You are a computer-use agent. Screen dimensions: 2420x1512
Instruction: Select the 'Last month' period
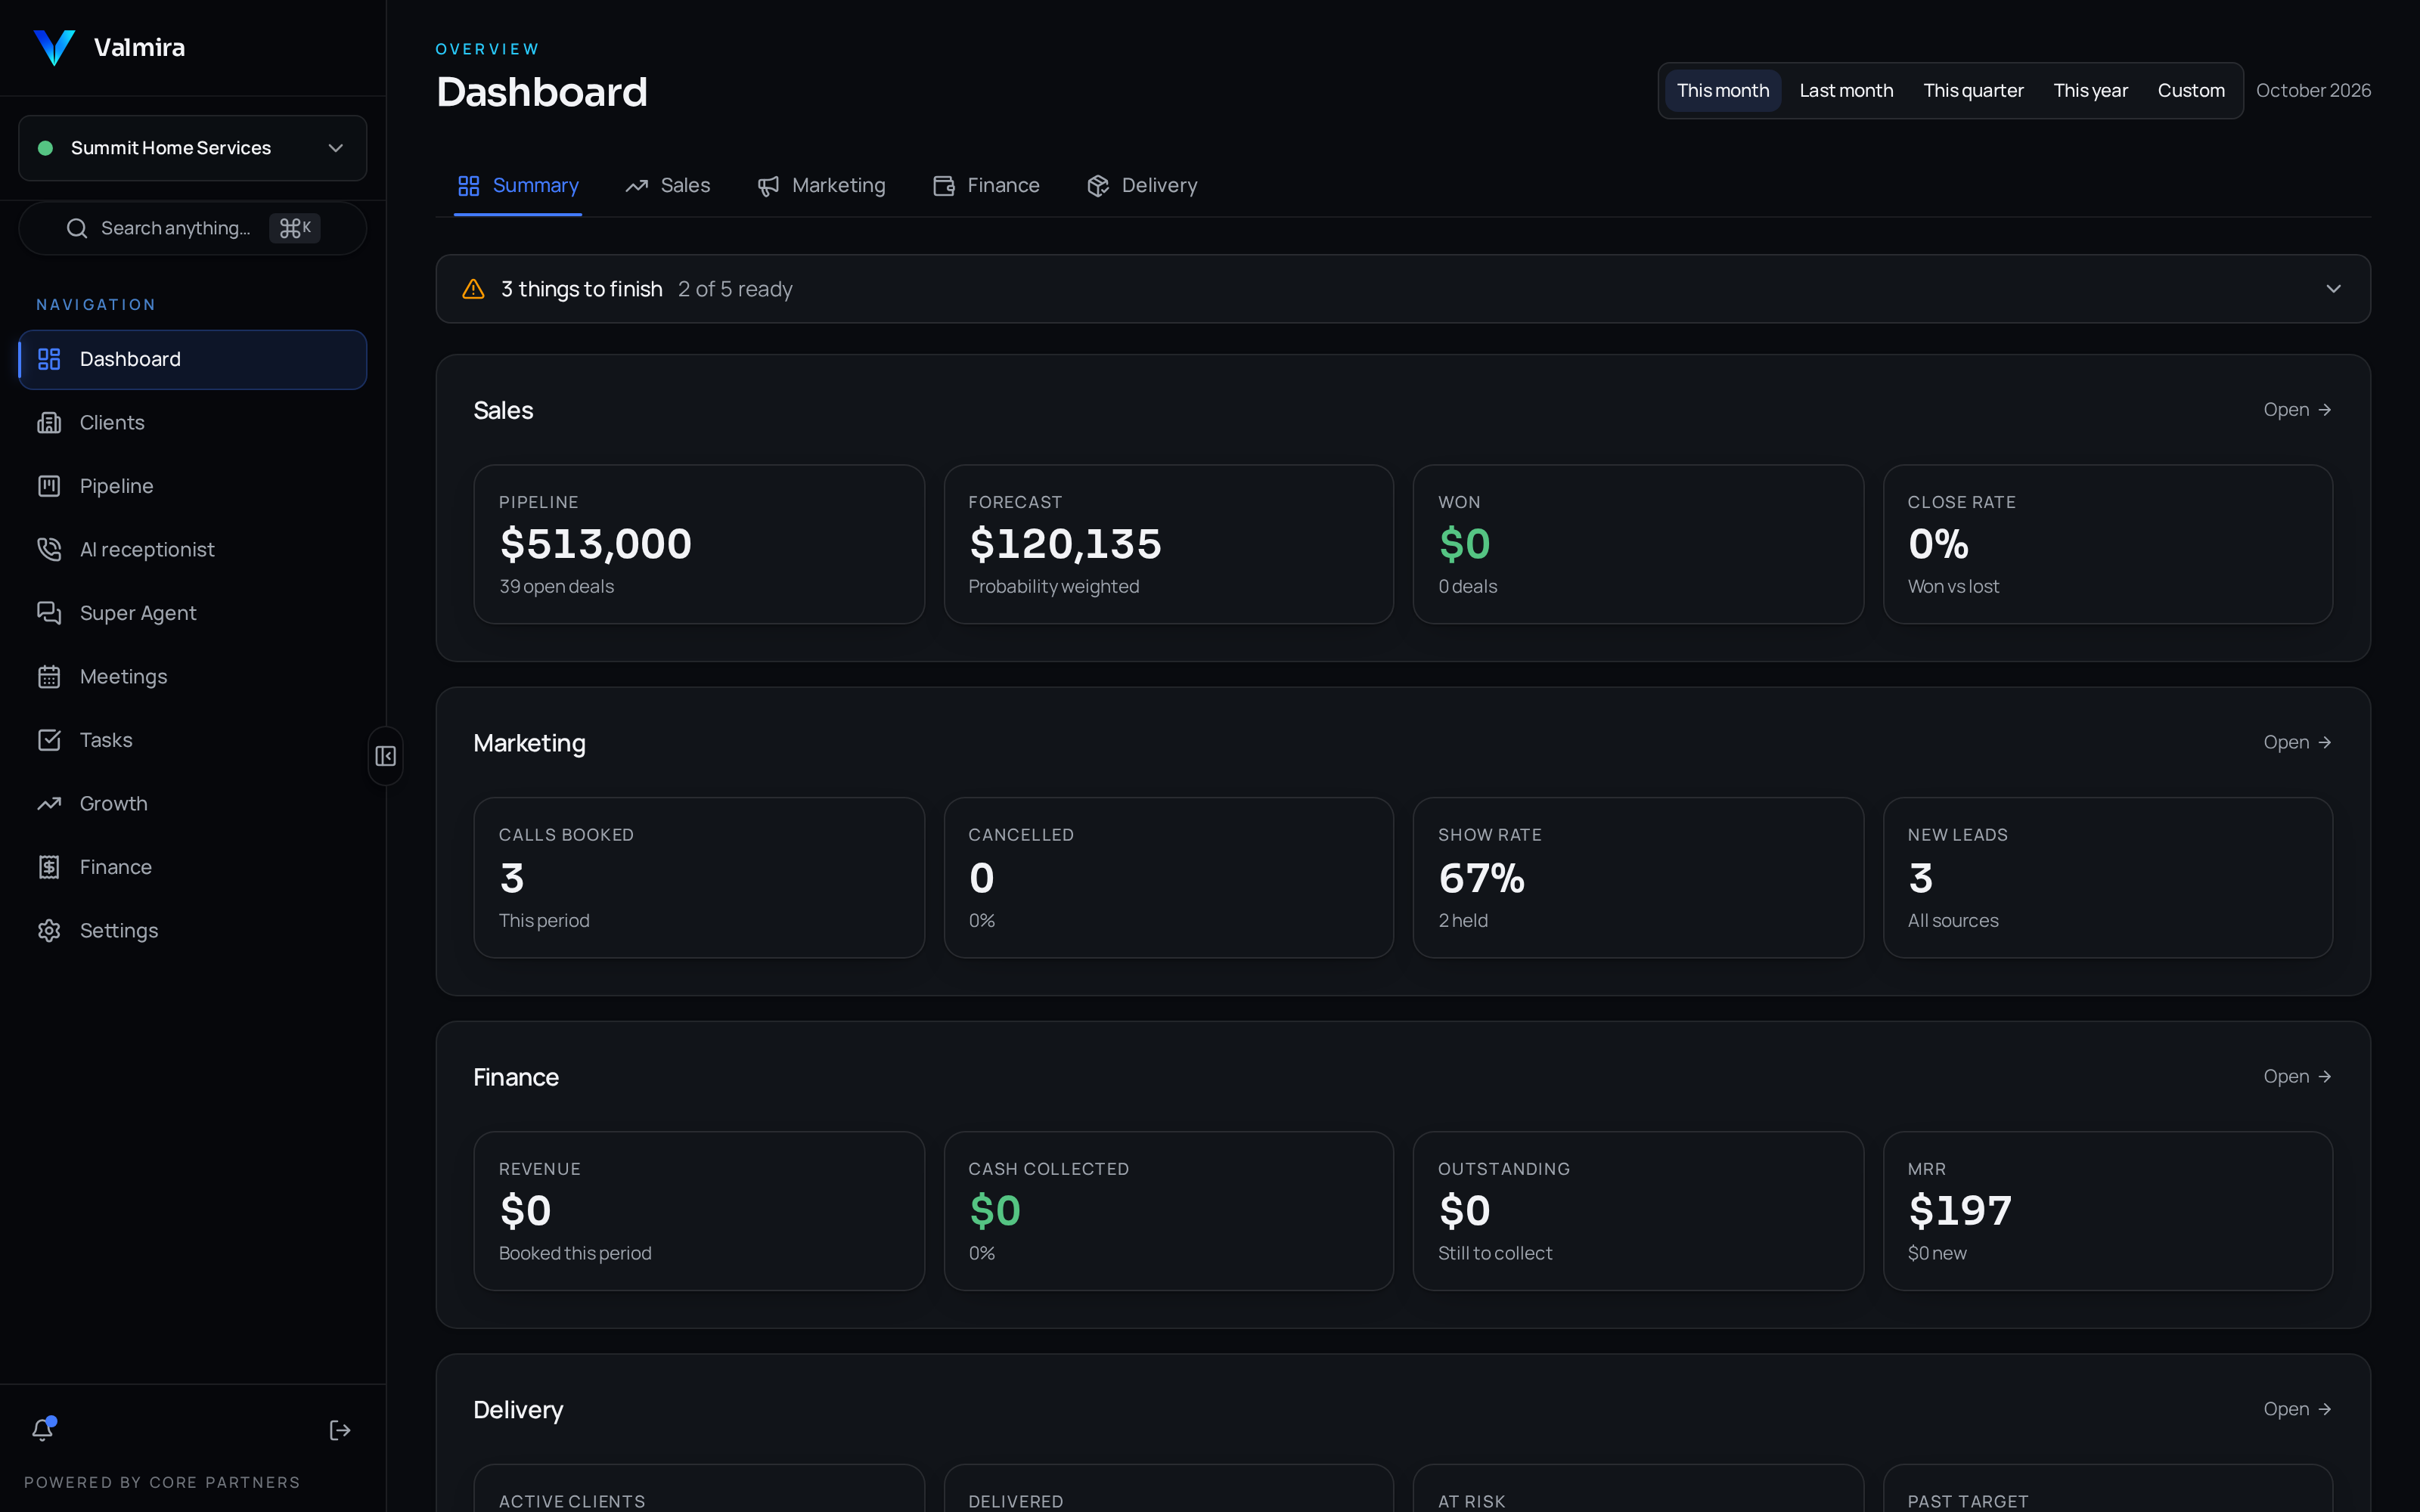pyautogui.click(x=1846, y=91)
